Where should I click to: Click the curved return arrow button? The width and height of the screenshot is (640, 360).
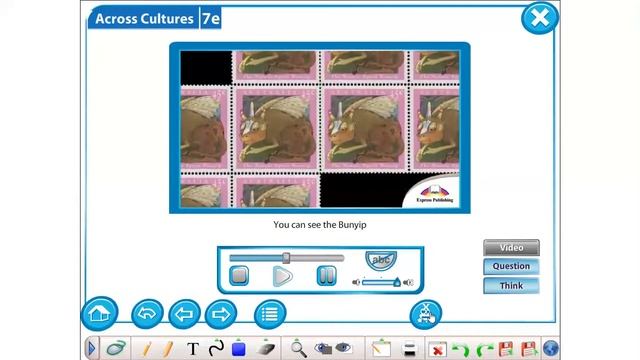coord(147,314)
